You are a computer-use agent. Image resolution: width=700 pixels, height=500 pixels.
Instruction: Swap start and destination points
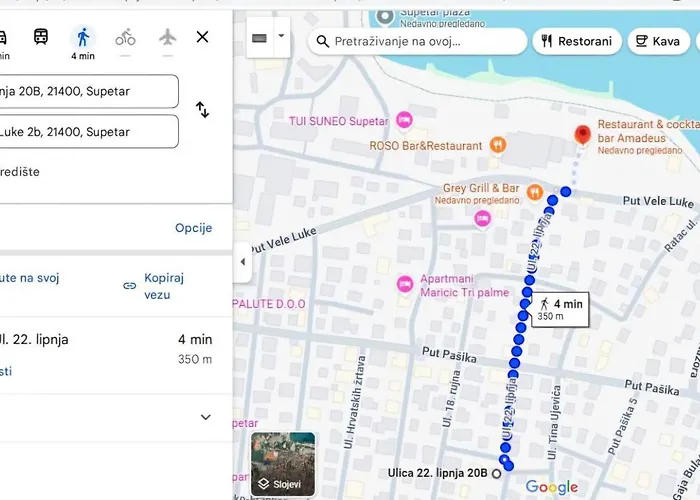point(202,110)
